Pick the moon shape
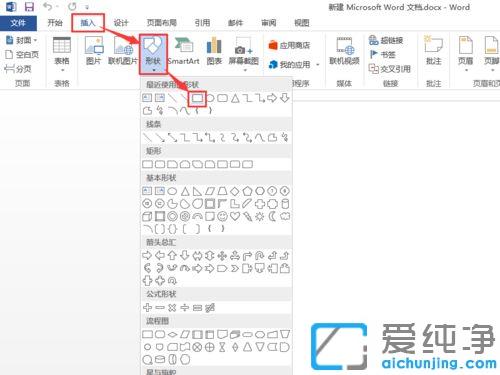Screen dimensions: 500x375 pos(272,216)
